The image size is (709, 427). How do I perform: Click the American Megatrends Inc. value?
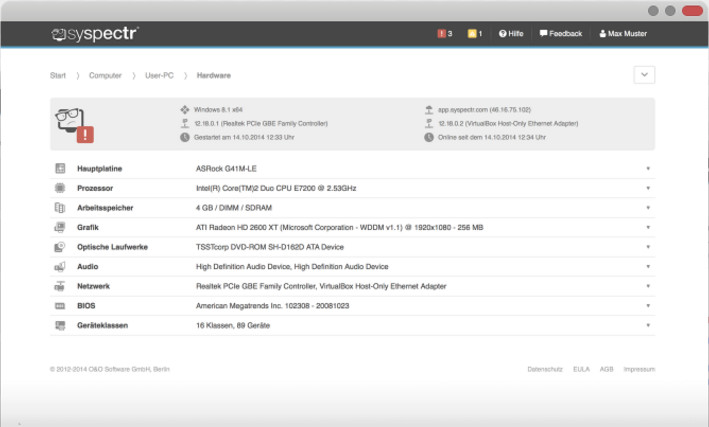pos(272,306)
